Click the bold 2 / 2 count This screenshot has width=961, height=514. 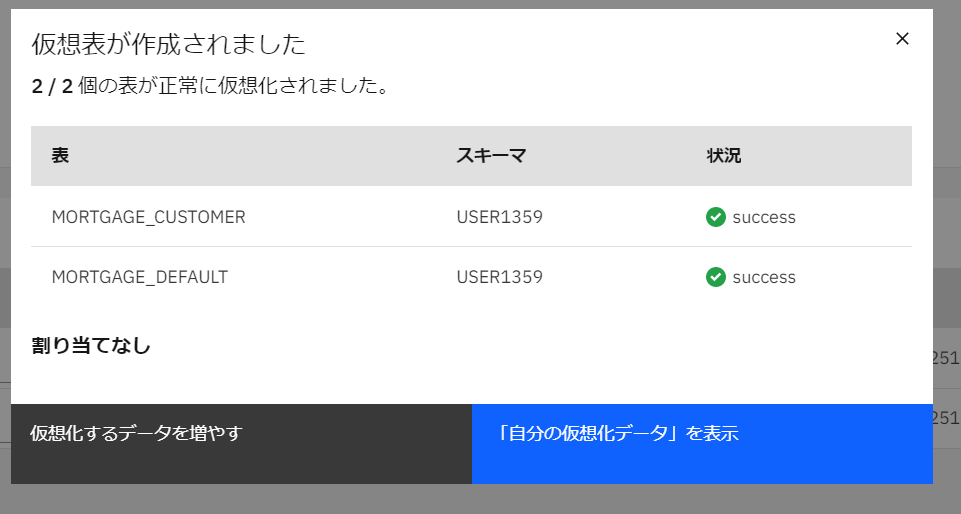52,86
